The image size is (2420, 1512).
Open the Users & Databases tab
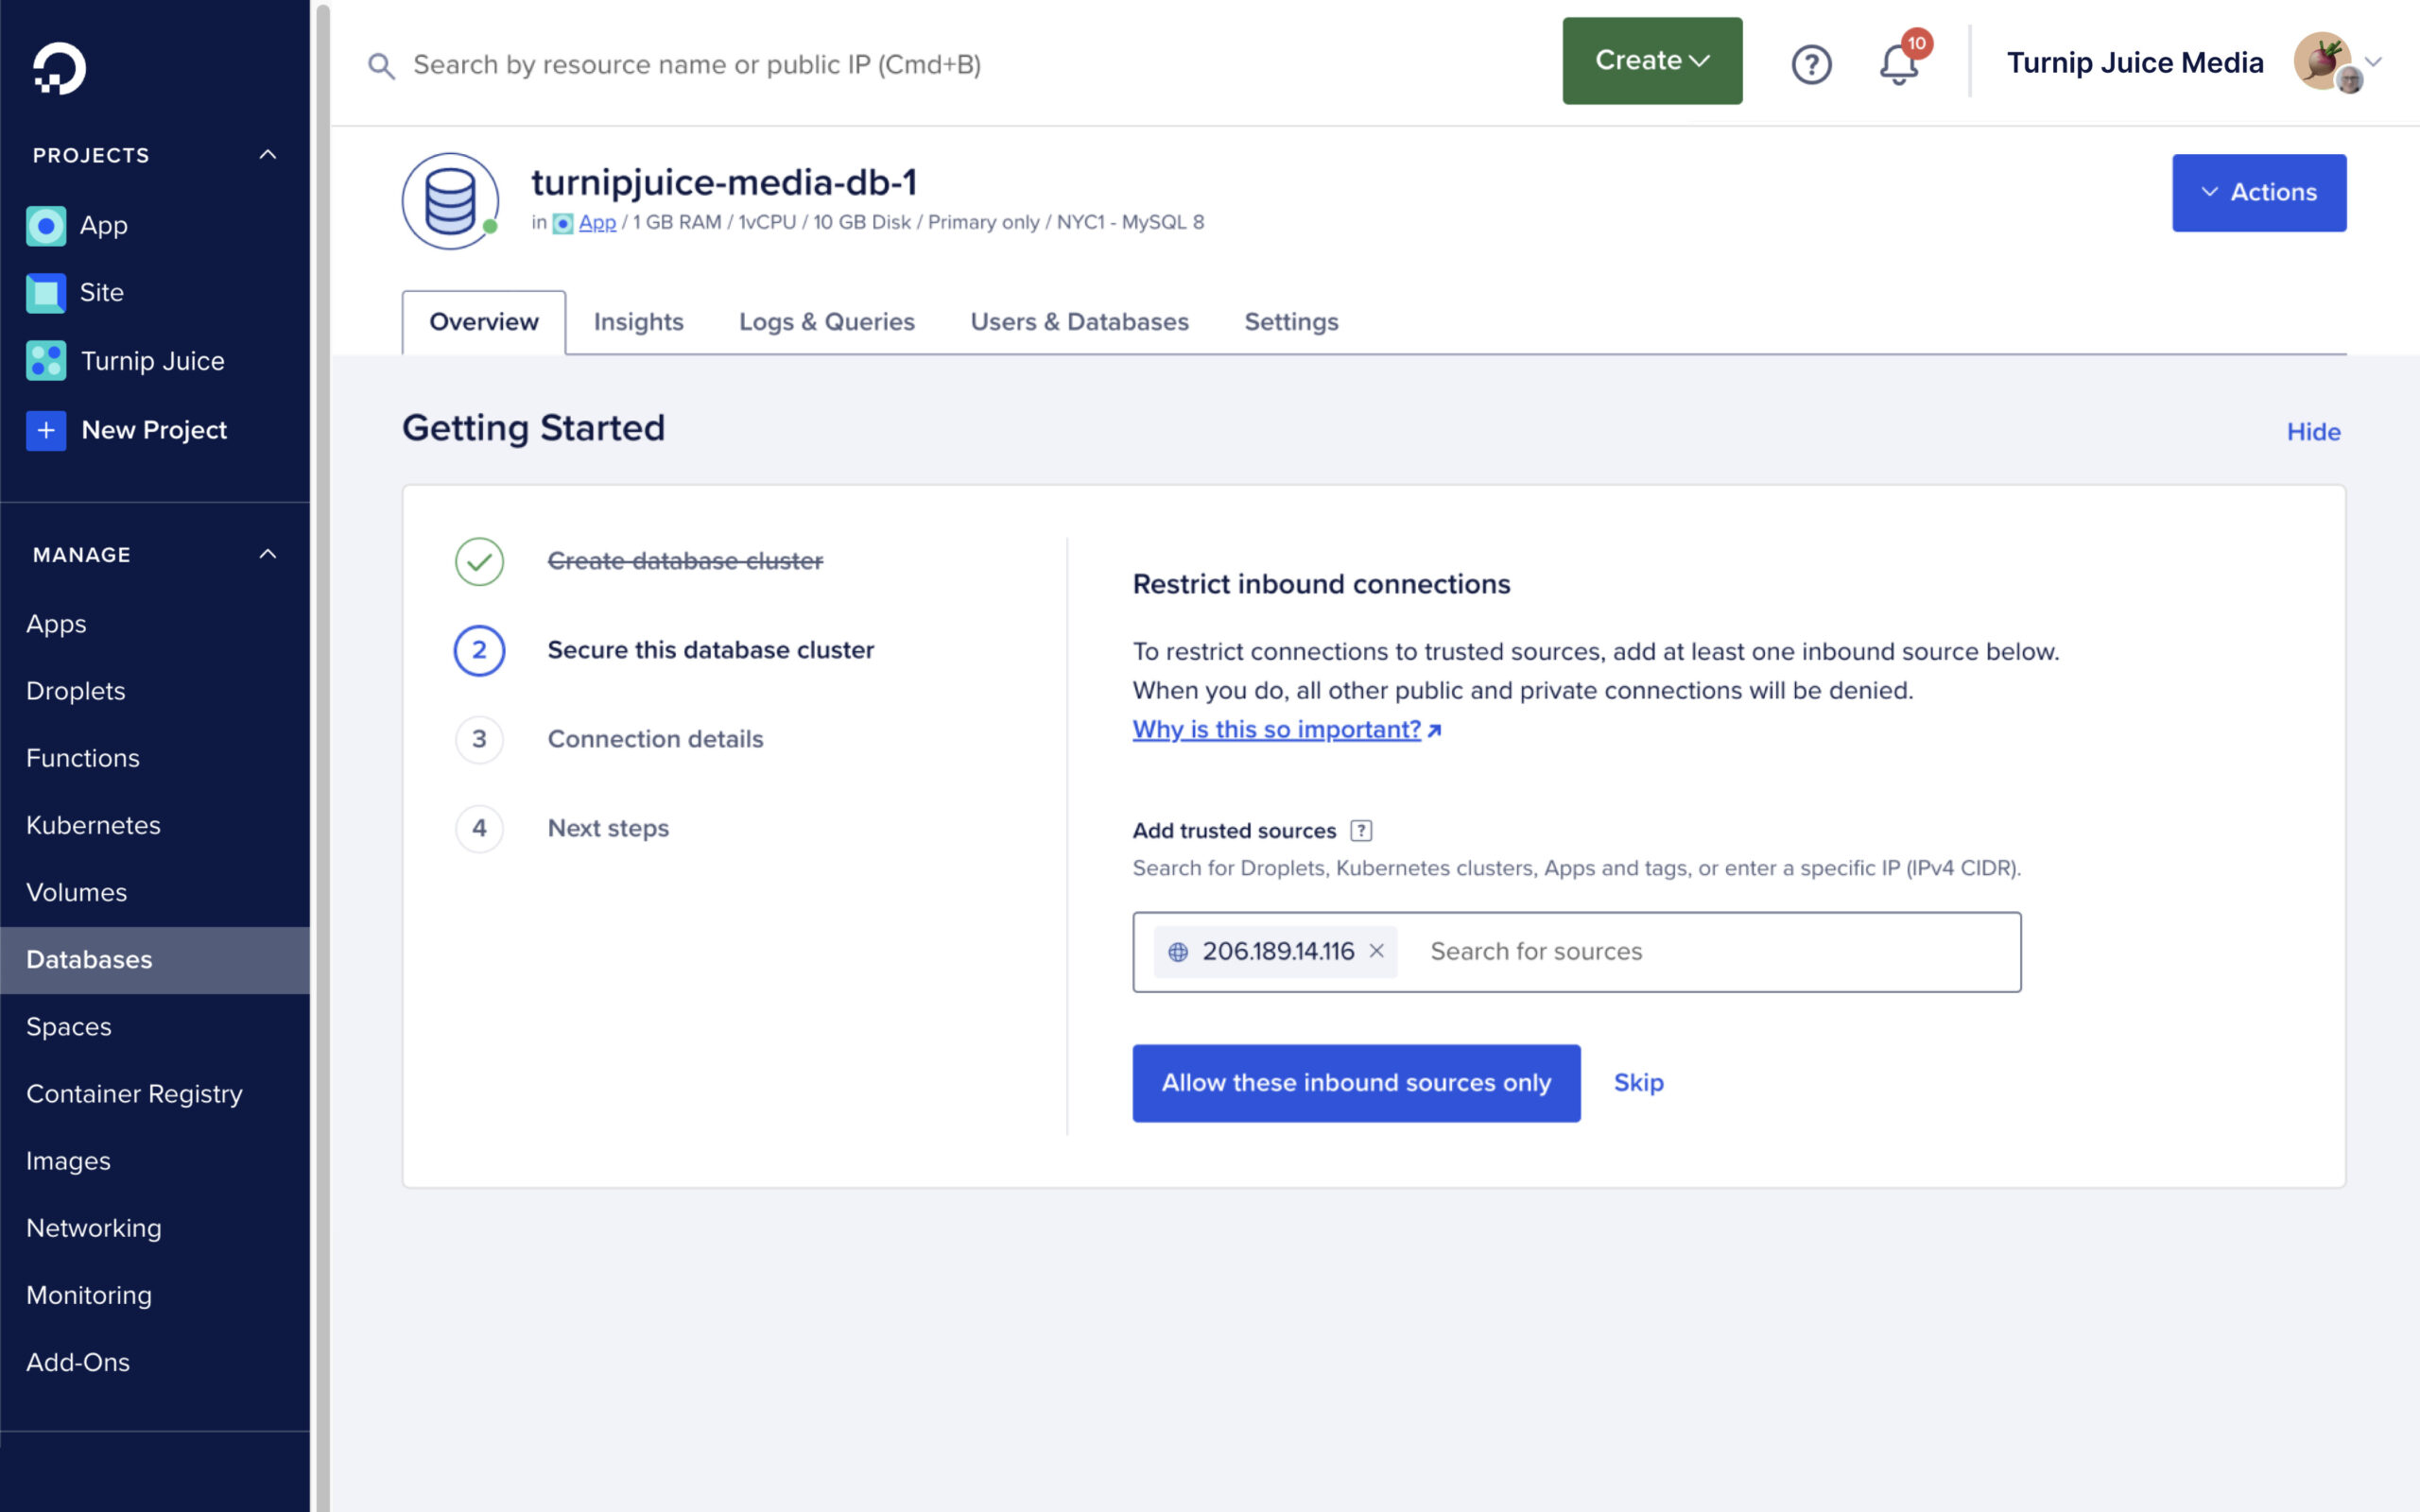coord(1079,322)
